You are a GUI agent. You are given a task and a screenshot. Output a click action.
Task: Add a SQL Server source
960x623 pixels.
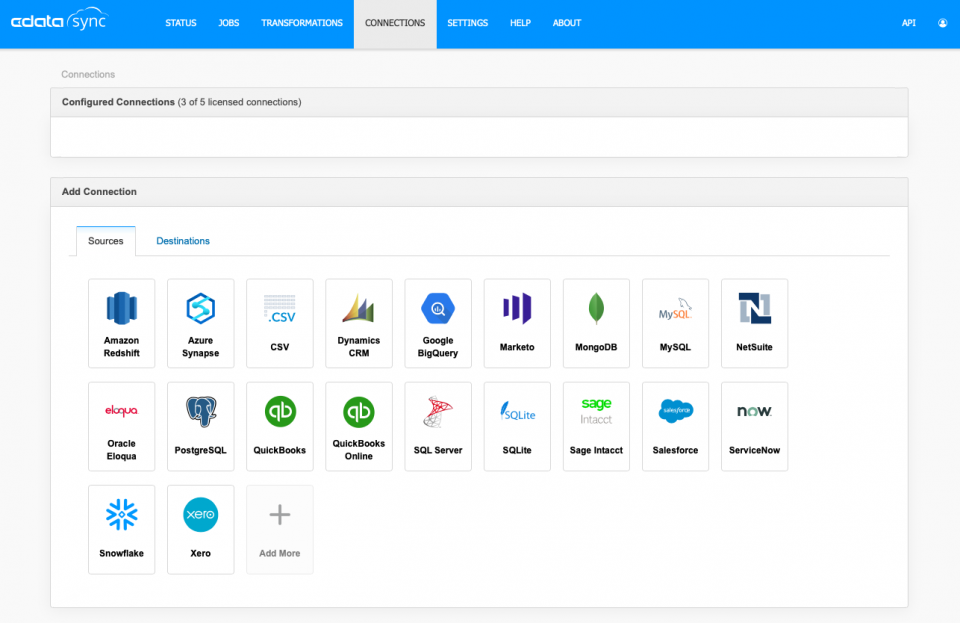click(437, 426)
